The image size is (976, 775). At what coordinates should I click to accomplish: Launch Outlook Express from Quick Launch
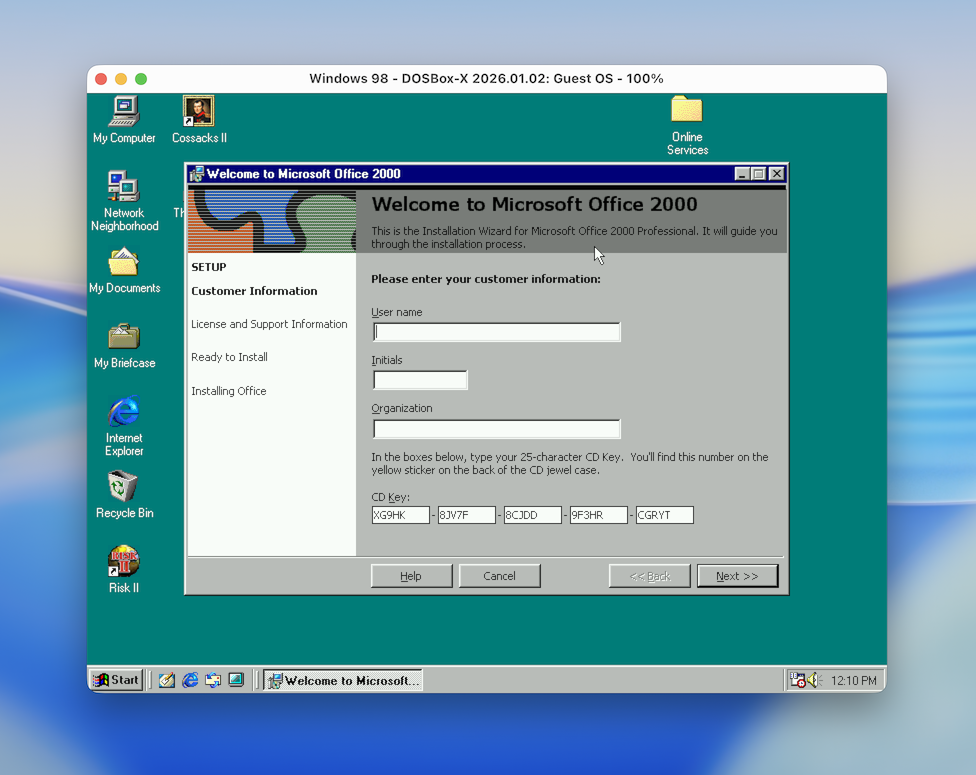pos(213,680)
